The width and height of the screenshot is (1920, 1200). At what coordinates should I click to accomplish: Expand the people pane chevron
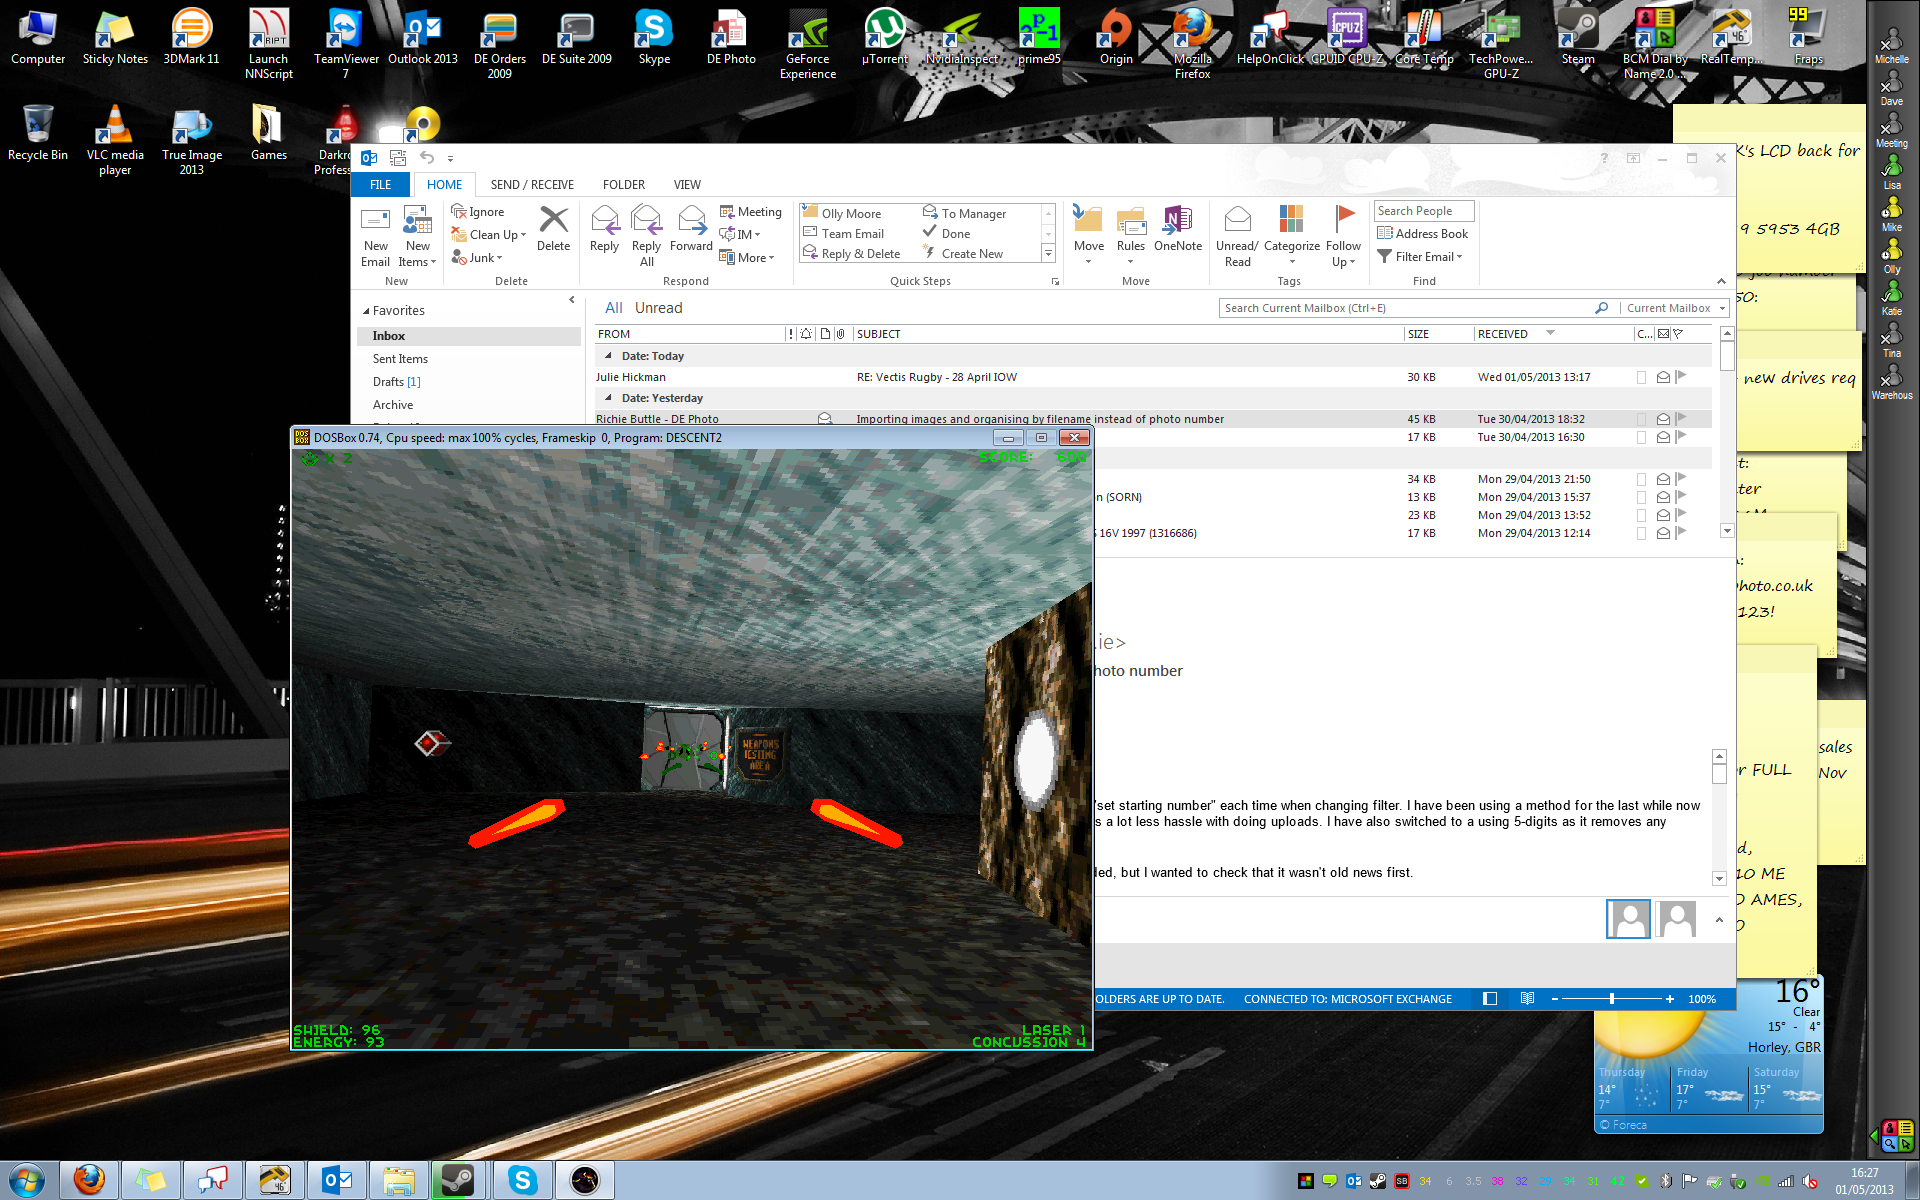[x=1719, y=920]
